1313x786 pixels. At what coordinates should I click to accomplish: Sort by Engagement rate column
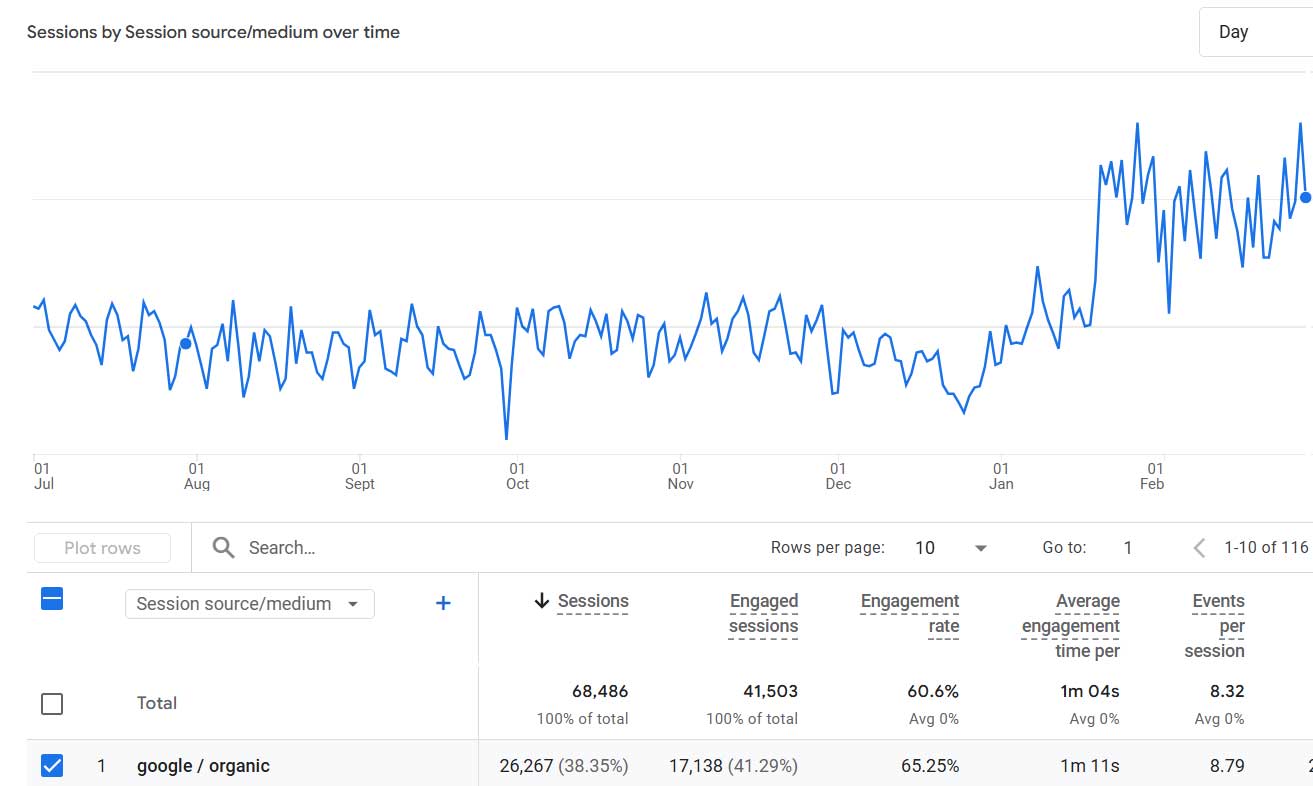[x=909, y=613]
